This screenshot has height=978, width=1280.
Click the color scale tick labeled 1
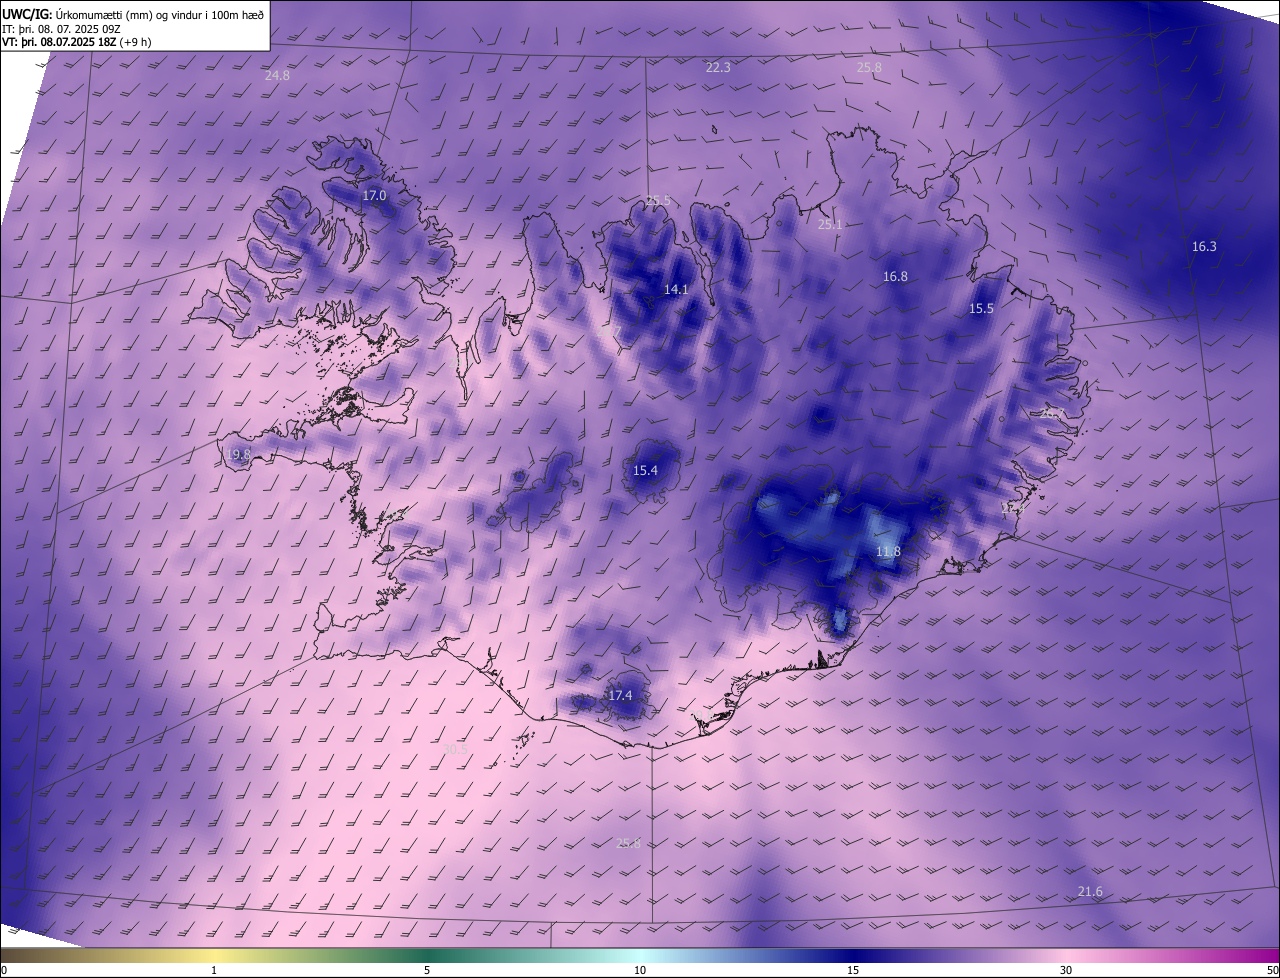[x=214, y=970]
